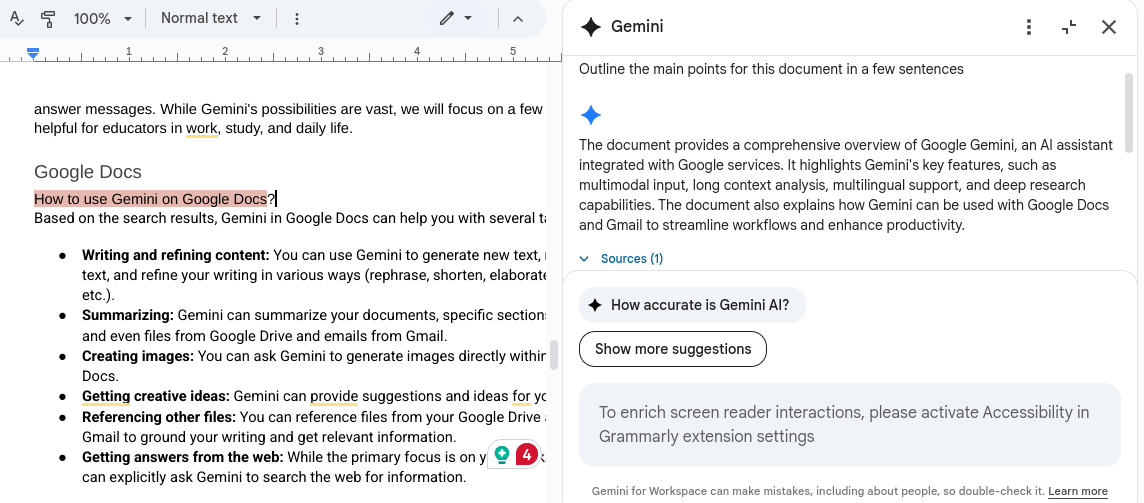Open the Gemini panel more options menu
The height and width of the screenshot is (503, 1144).
click(1029, 27)
